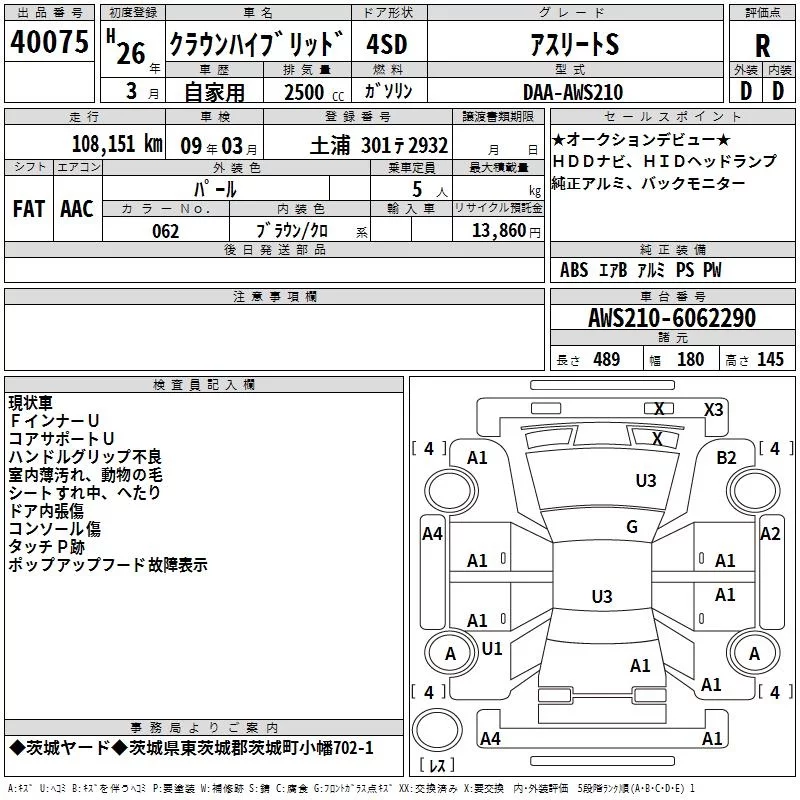Select the 純正アルミ、バックモニター line
This screenshot has height=800, width=800.
(x=648, y=183)
